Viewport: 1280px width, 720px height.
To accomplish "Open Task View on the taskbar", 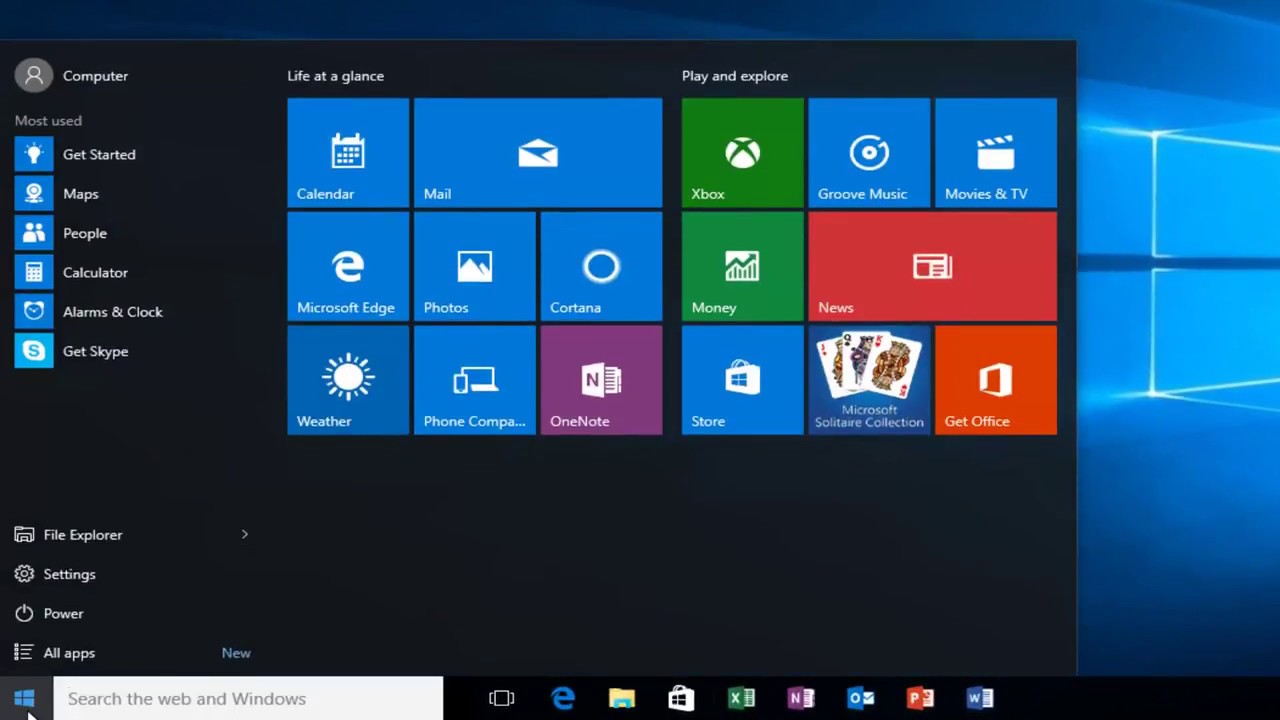I will point(502,698).
